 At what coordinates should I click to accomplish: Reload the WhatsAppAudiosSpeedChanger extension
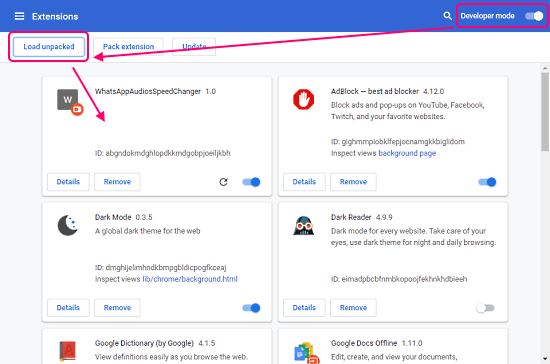(x=223, y=182)
